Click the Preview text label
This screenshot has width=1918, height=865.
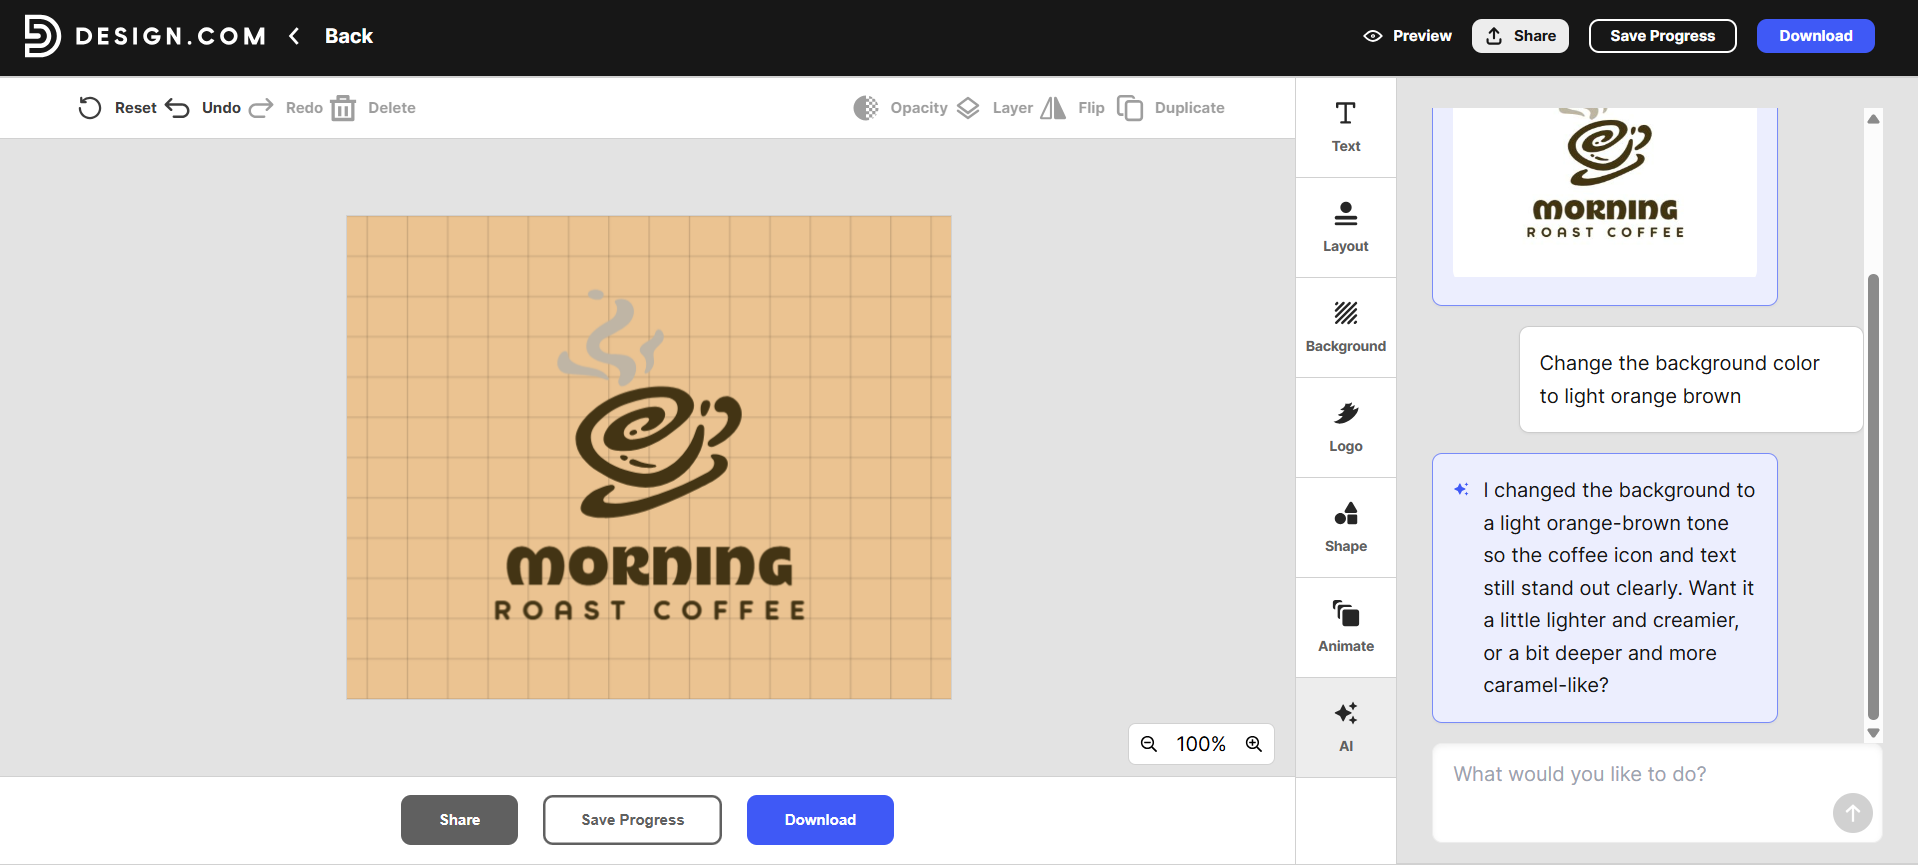pyautogui.click(x=1422, y=36)
